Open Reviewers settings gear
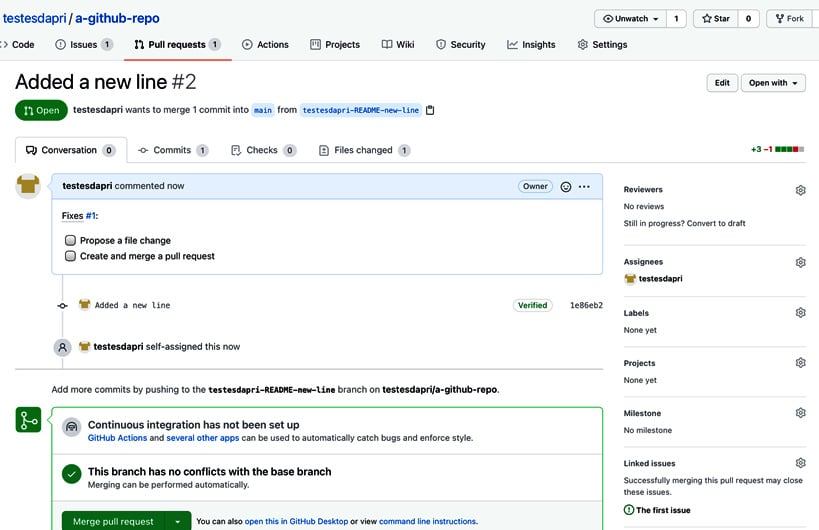 800,190
